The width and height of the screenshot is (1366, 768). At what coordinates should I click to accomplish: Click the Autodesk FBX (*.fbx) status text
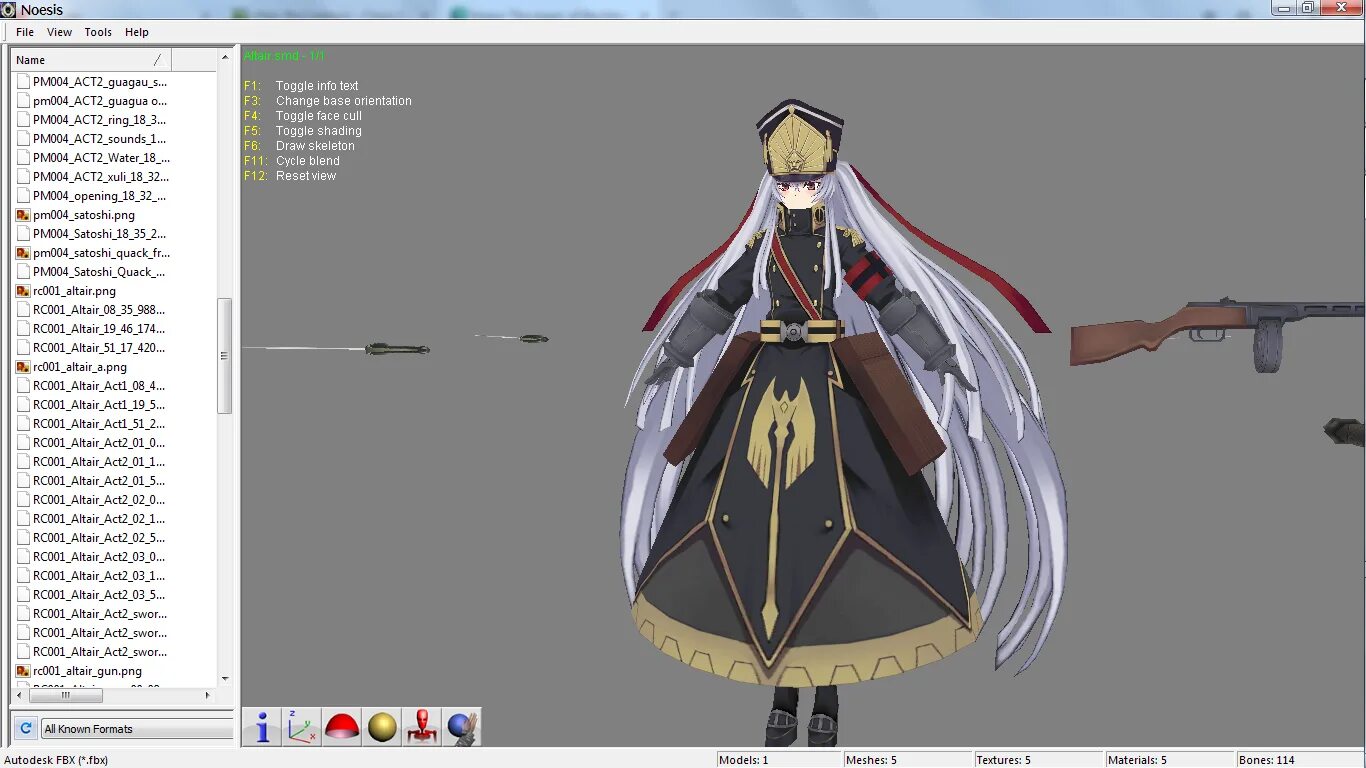[x=56, y=760]
